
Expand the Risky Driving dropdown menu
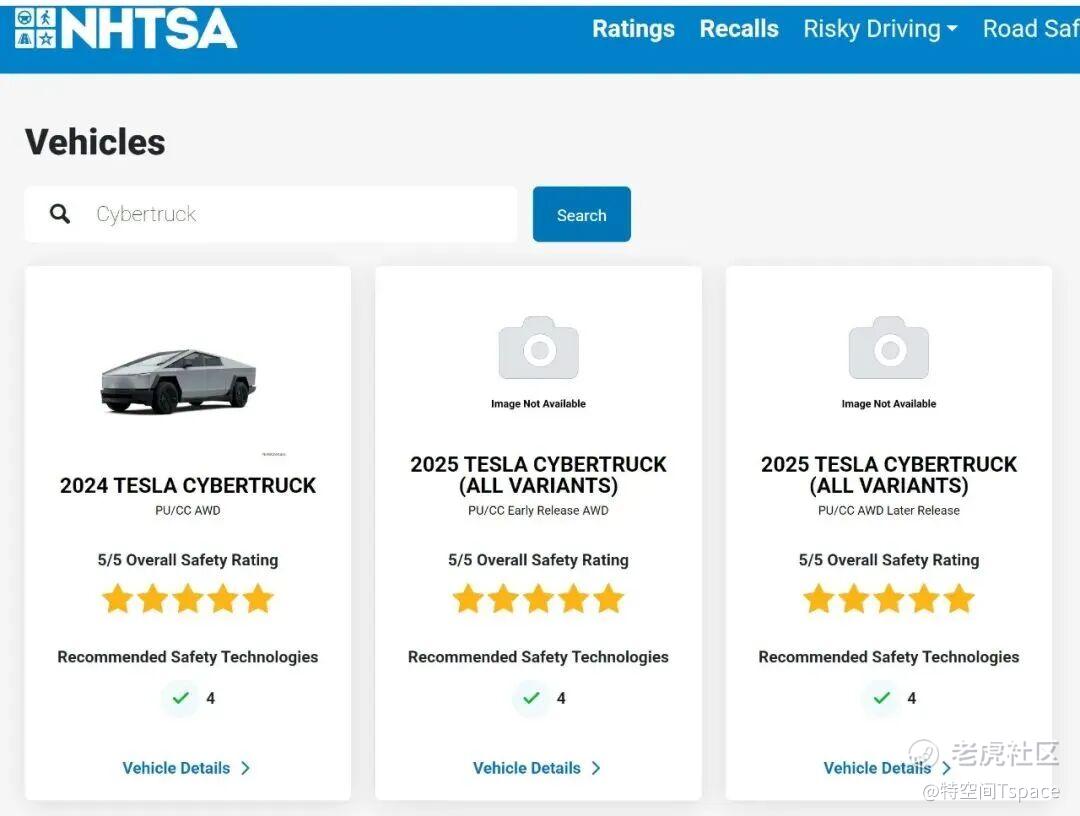880,29
